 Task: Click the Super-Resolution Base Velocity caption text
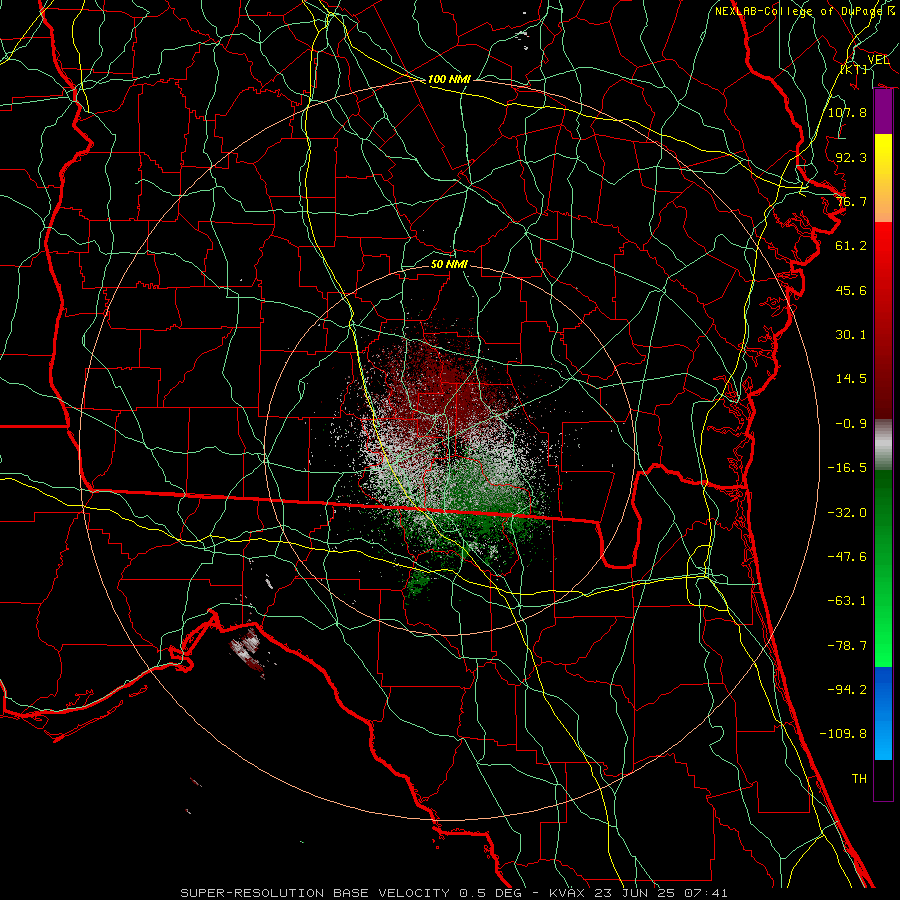coord(454,893)
